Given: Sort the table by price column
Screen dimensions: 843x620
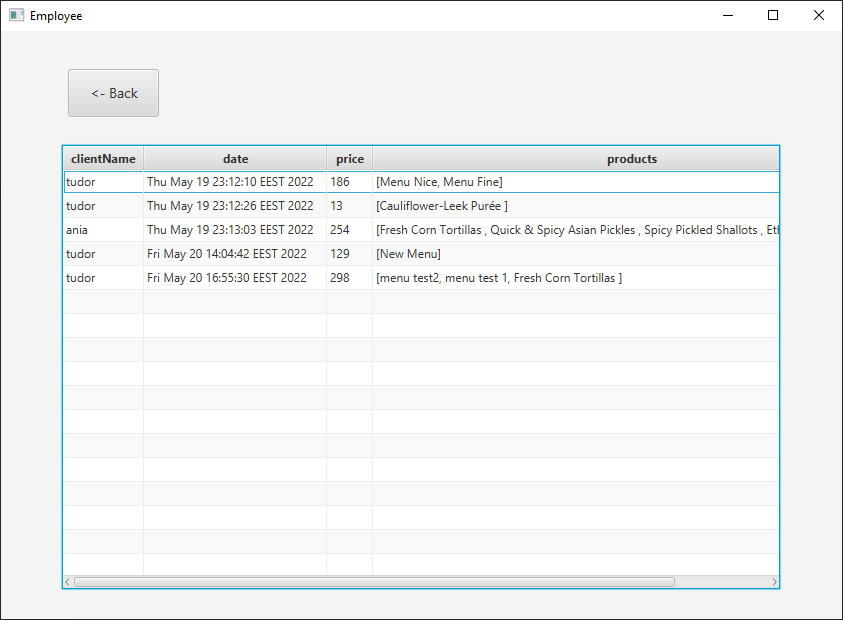Looking at the screenshot, I should coord(350,158).
